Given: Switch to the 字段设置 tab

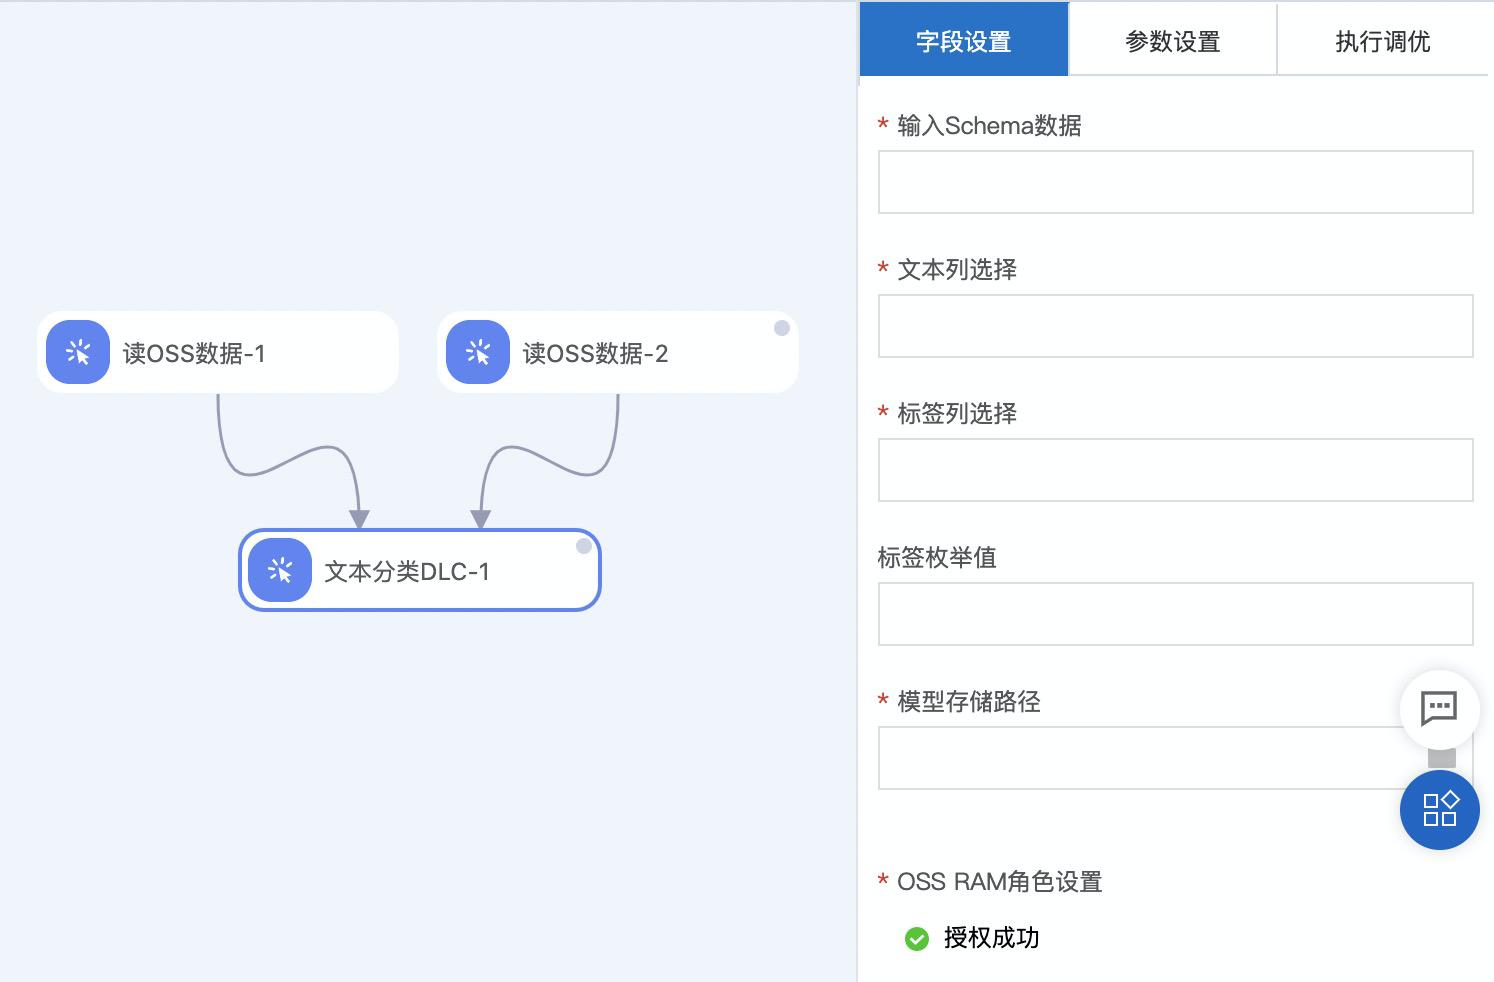Looking at the screenshot, I should tap(964, 40).
